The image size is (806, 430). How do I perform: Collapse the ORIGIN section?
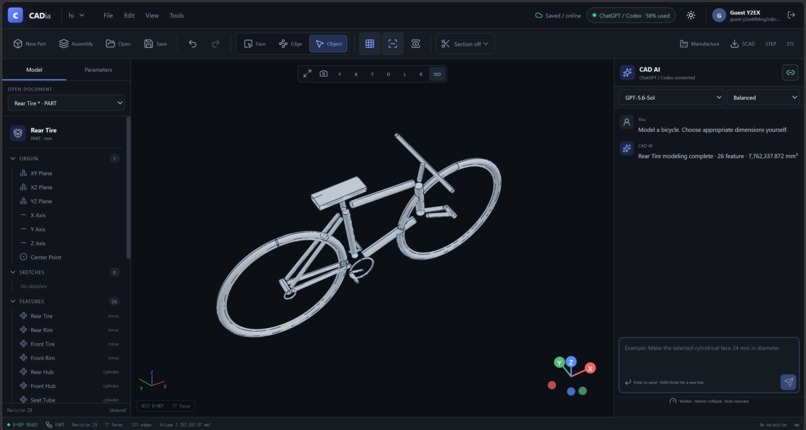(13, 158)
